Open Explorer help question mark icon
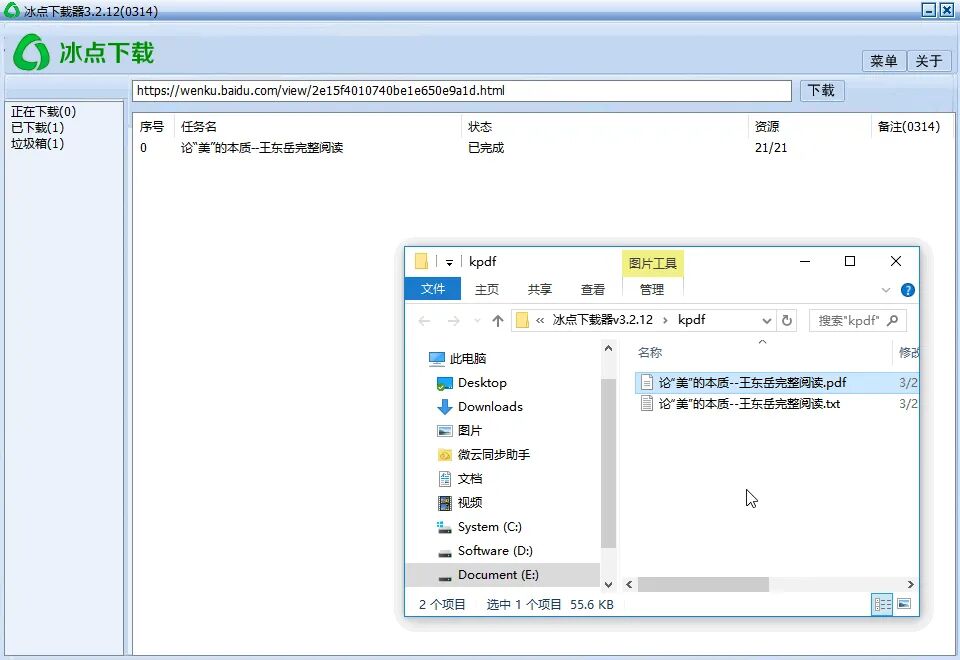960x660 pixels. coord(908,290)
